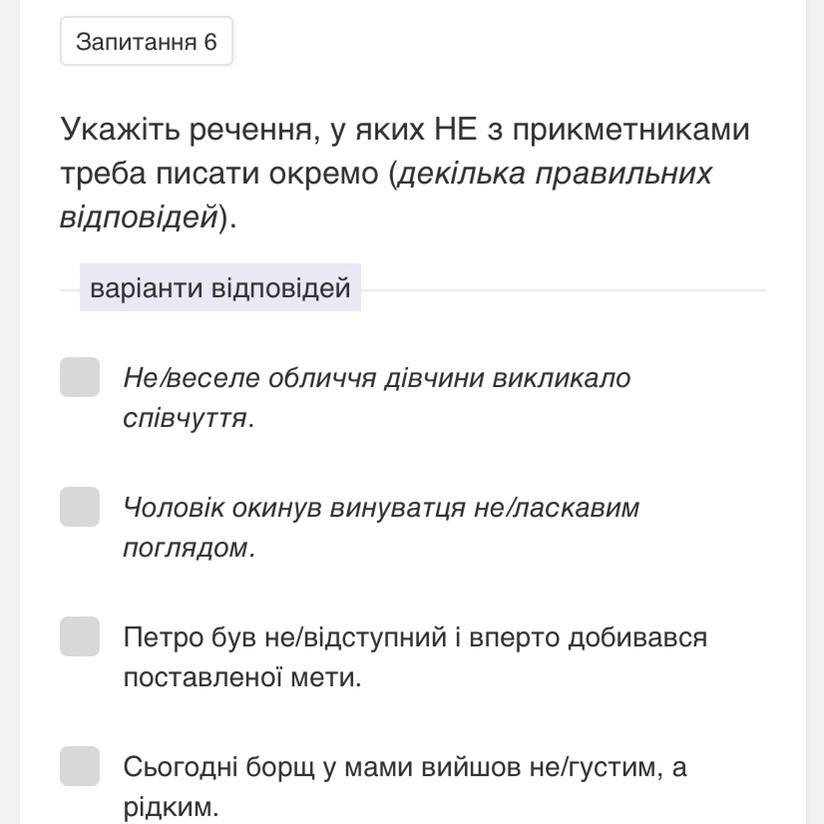This screenshot has width=824, height=824.
Task: Click the word "співчуття" in first answer
Action: pos(185,418)
